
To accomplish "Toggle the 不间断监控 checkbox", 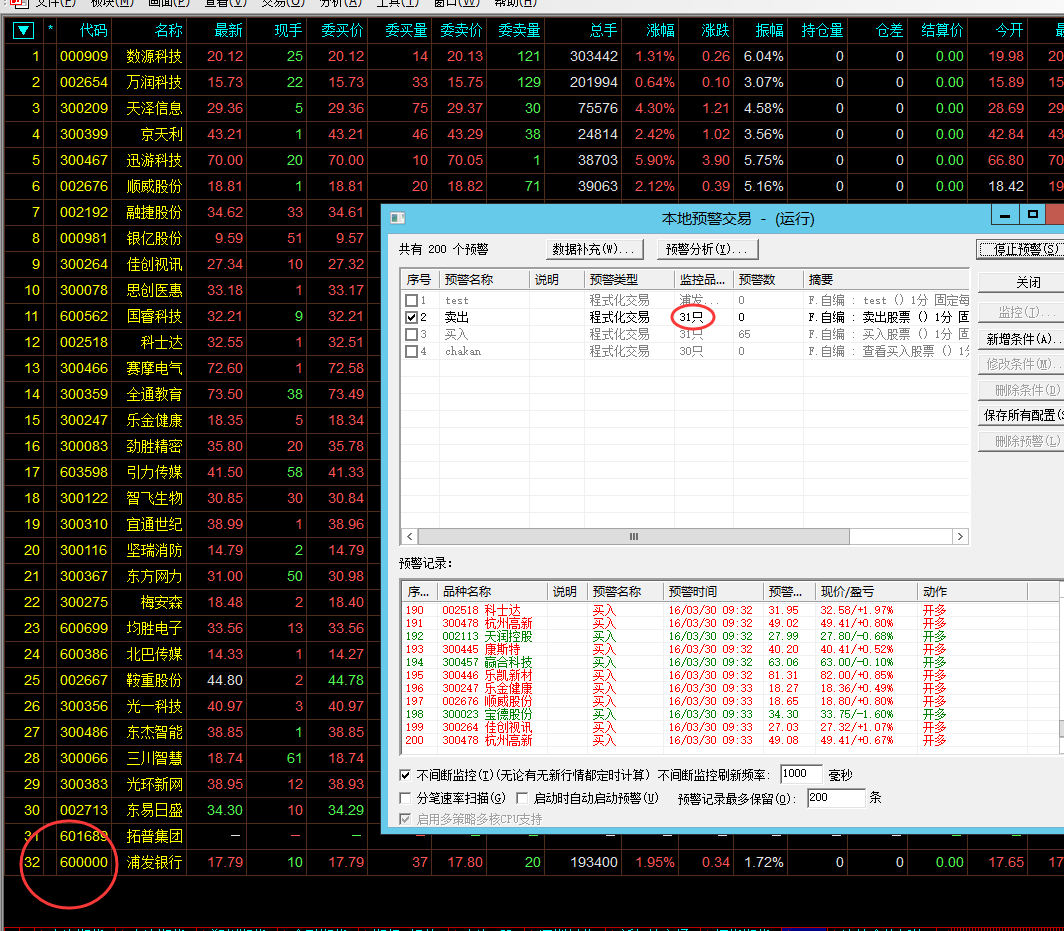I will [405, 775].
